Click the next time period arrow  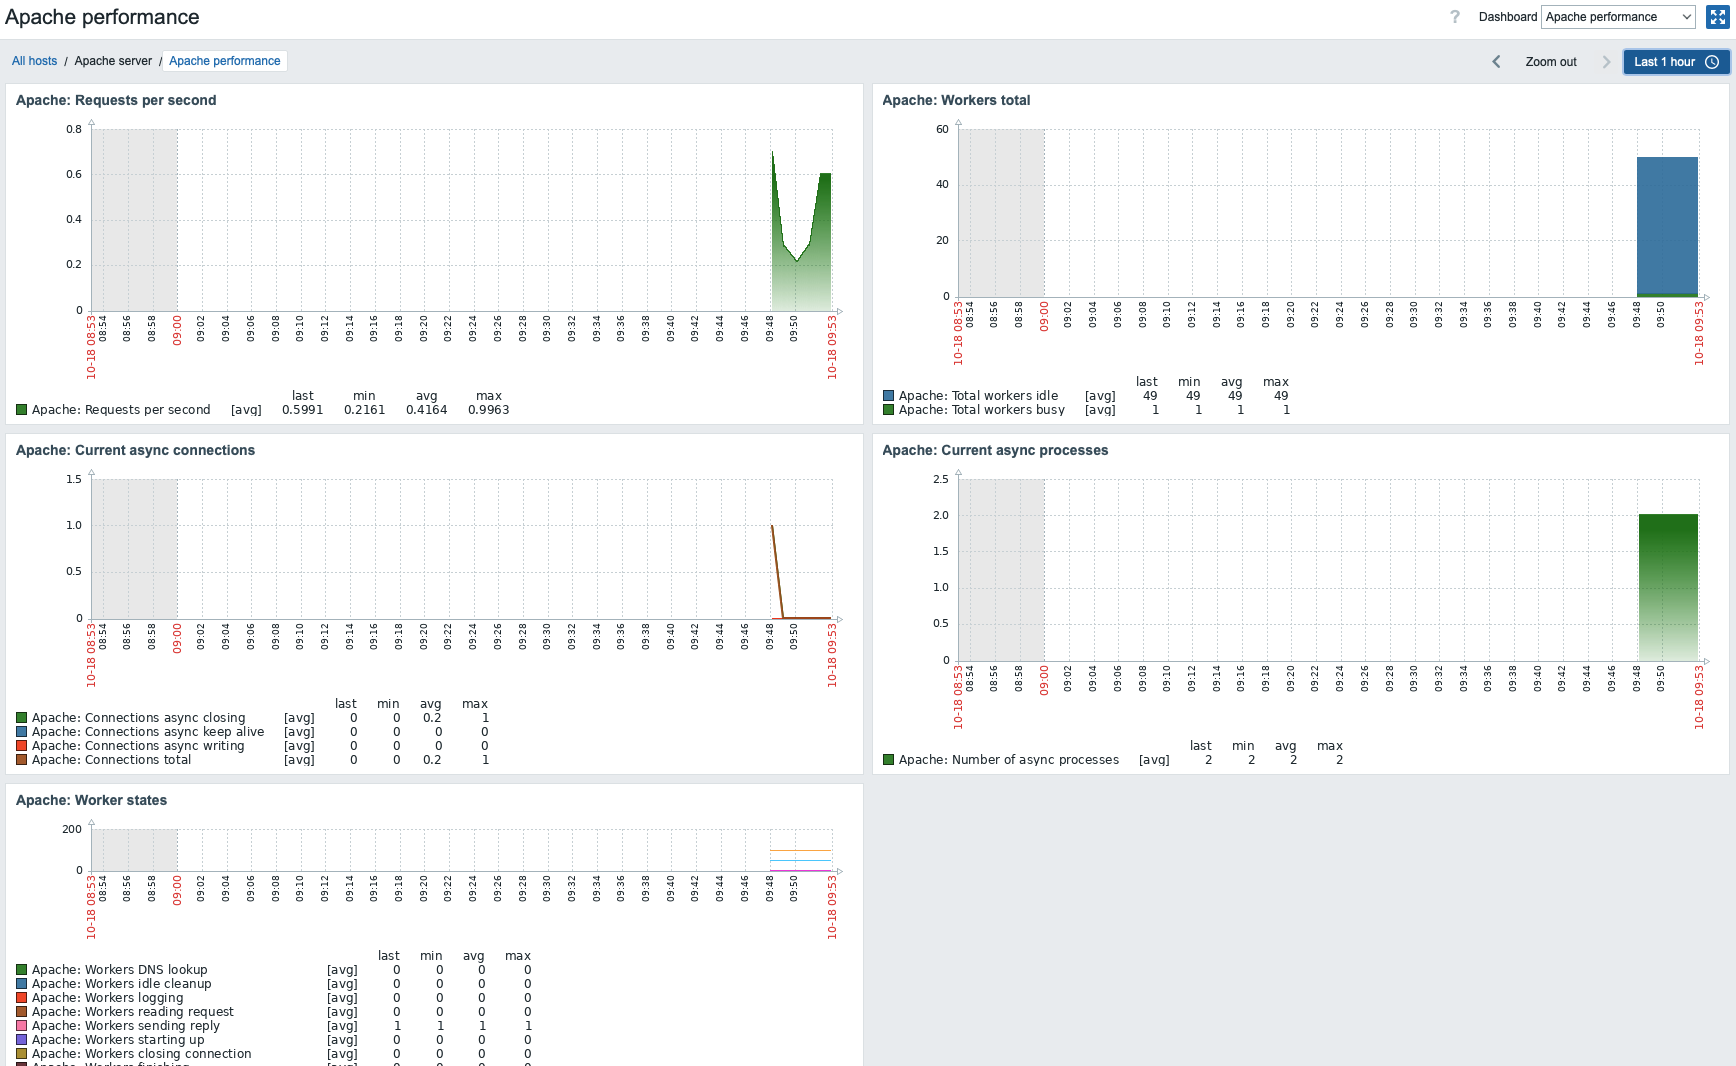[x=1606, y=62]
